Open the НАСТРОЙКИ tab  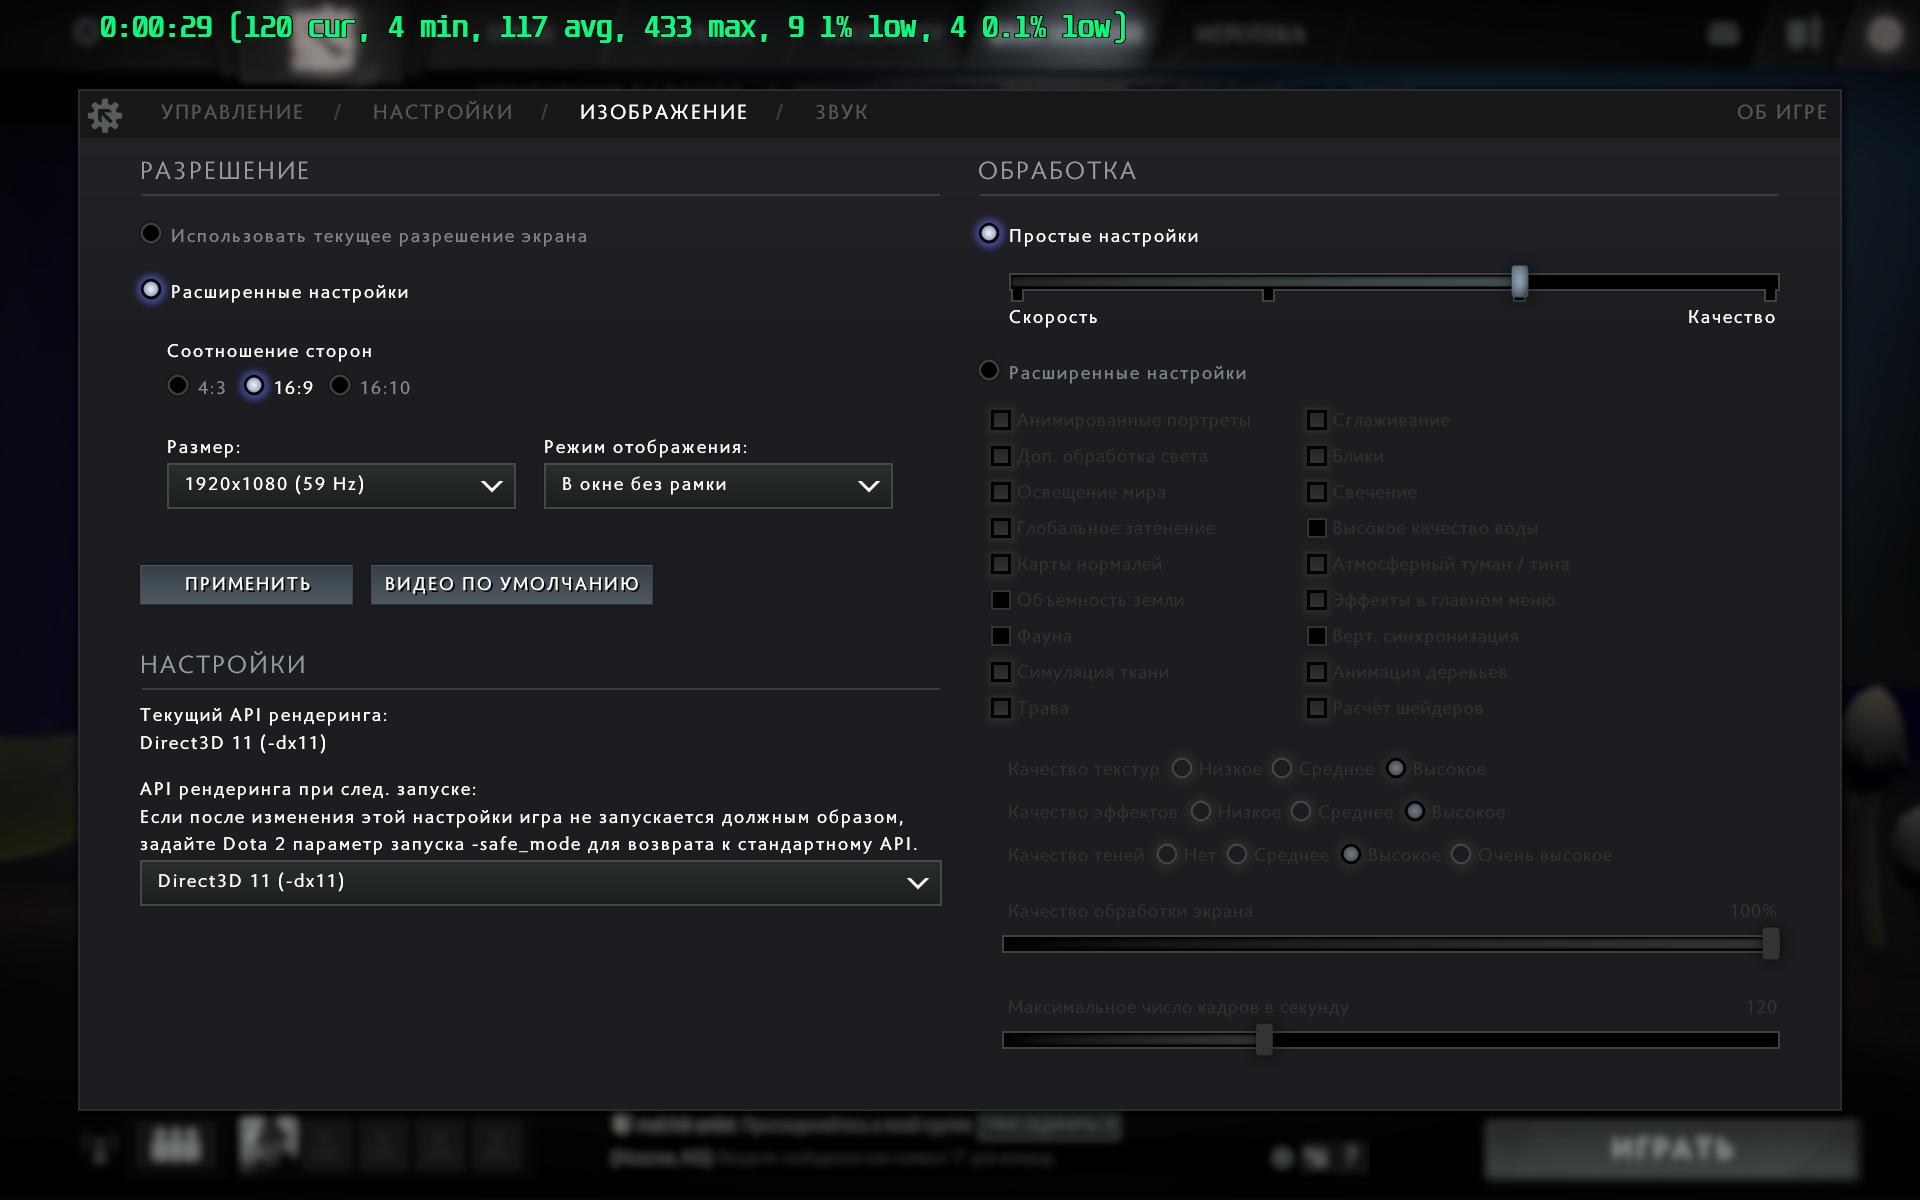442,112
